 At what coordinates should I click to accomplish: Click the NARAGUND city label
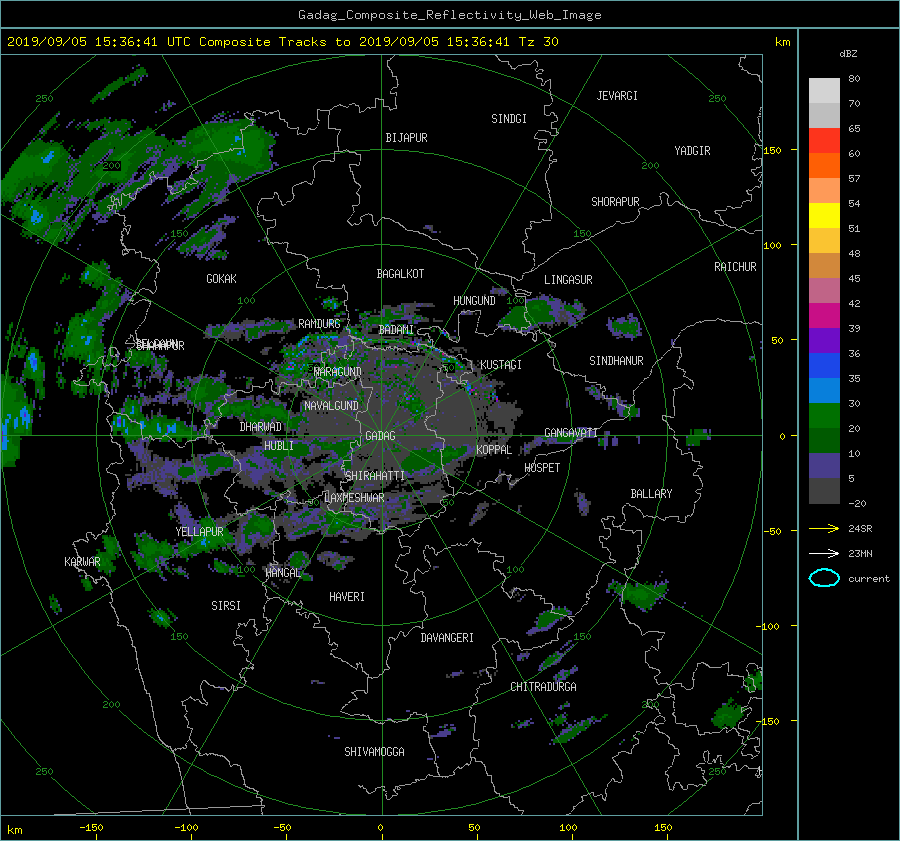(338, 372)
